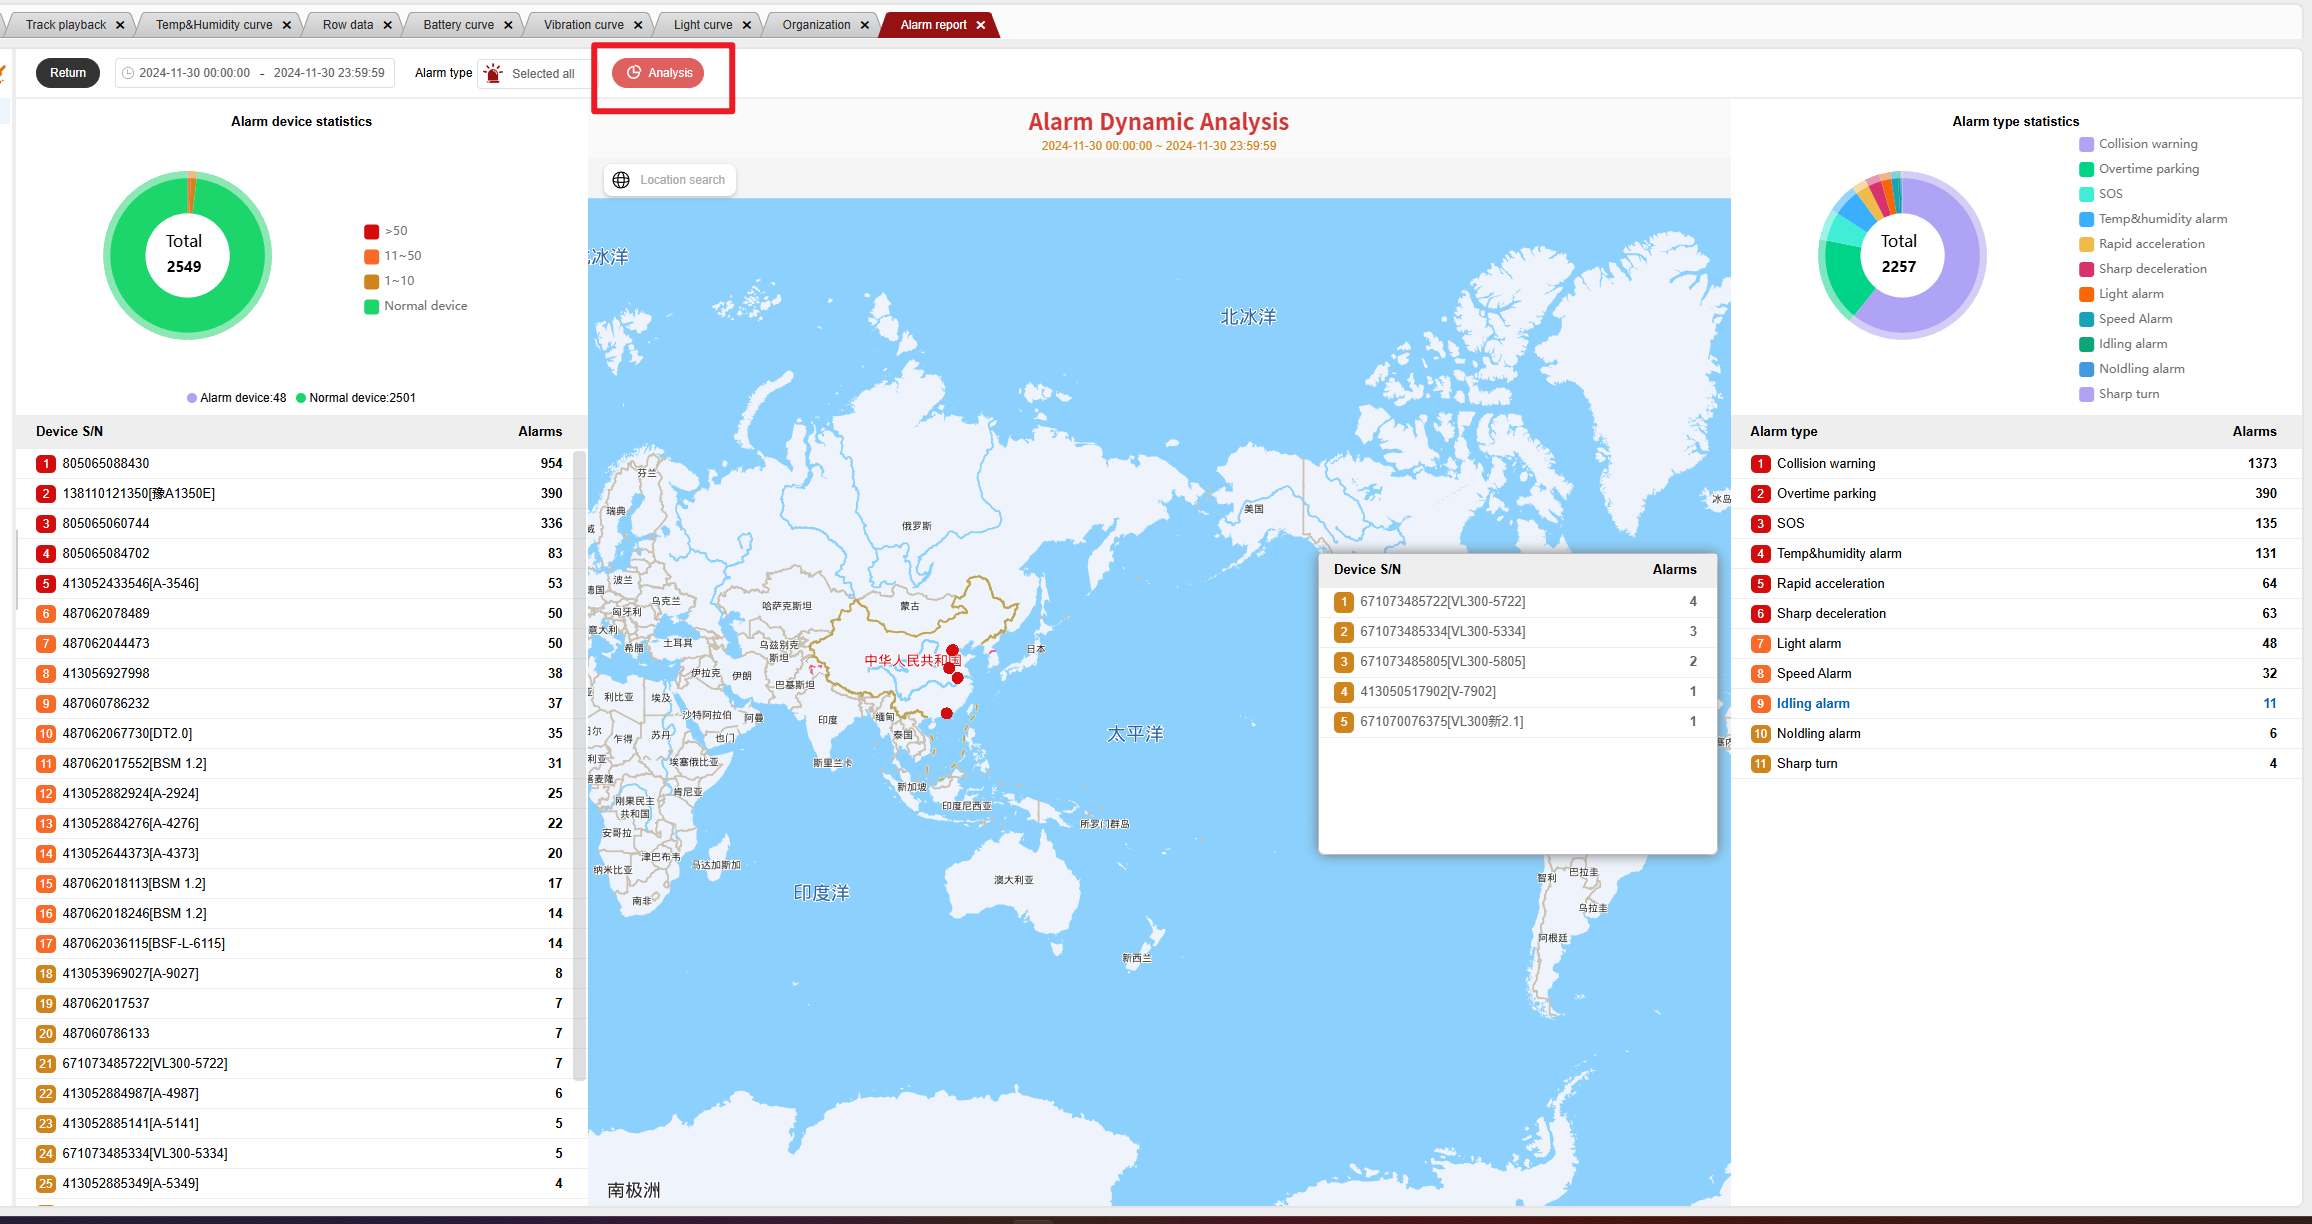The height and width of the screenshot is (1224, 2312).
Task: Switch to the Temp&Humidity curve tab
Action: click(213, 25)
